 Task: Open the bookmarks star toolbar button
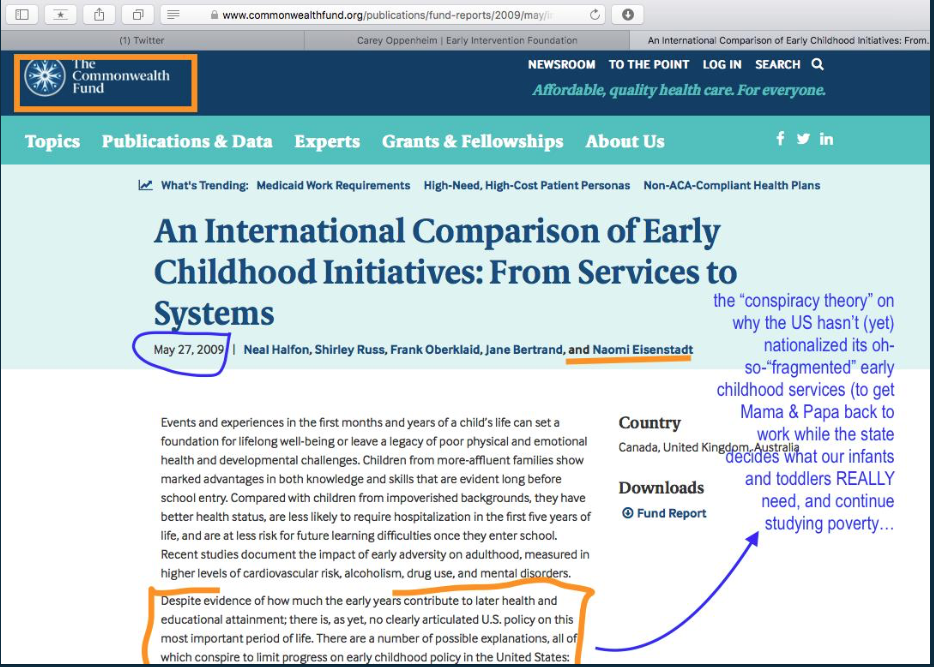tap(61, 15)
